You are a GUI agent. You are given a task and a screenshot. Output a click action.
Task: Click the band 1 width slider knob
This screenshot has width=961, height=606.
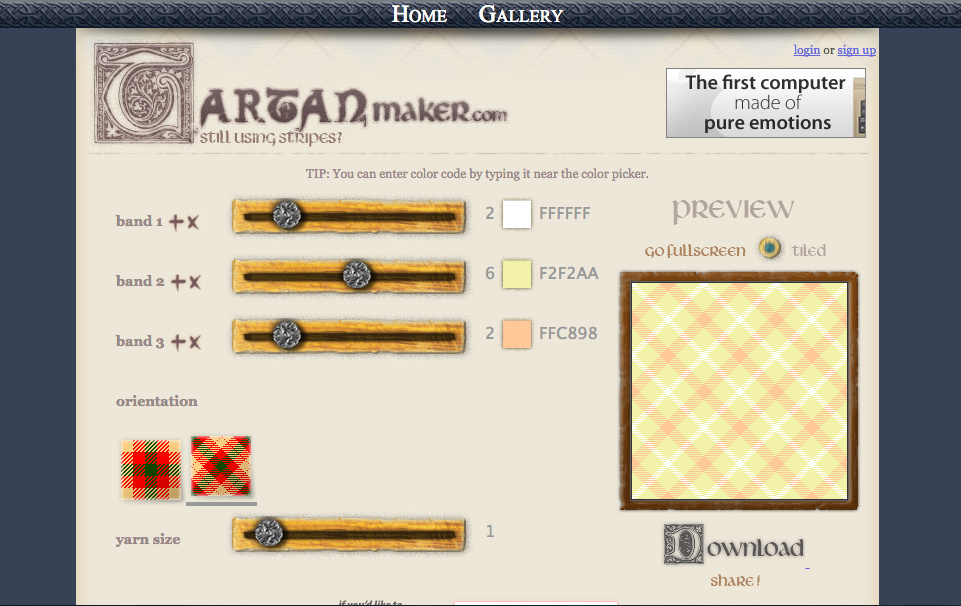coord(286,215)
